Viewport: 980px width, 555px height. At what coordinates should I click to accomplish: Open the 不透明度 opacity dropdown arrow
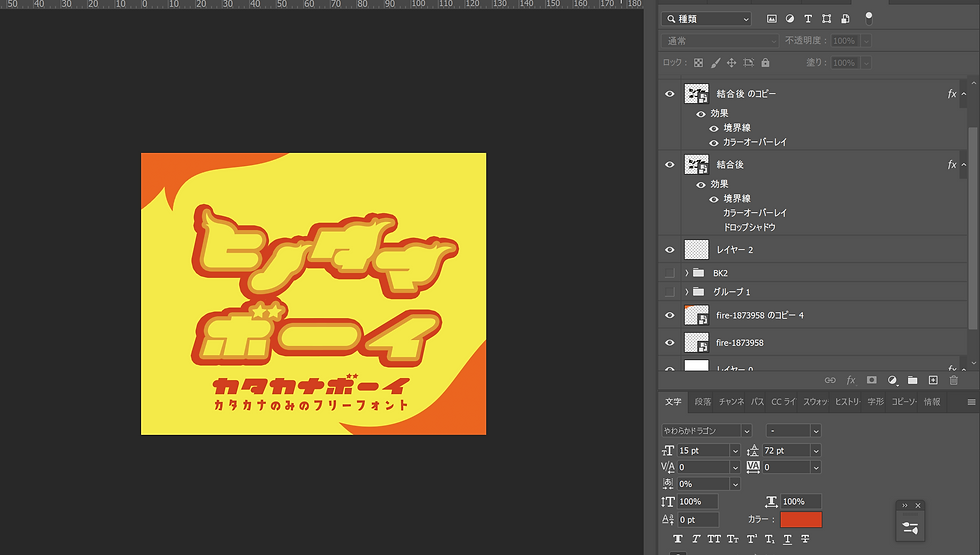tap(866, 41)
